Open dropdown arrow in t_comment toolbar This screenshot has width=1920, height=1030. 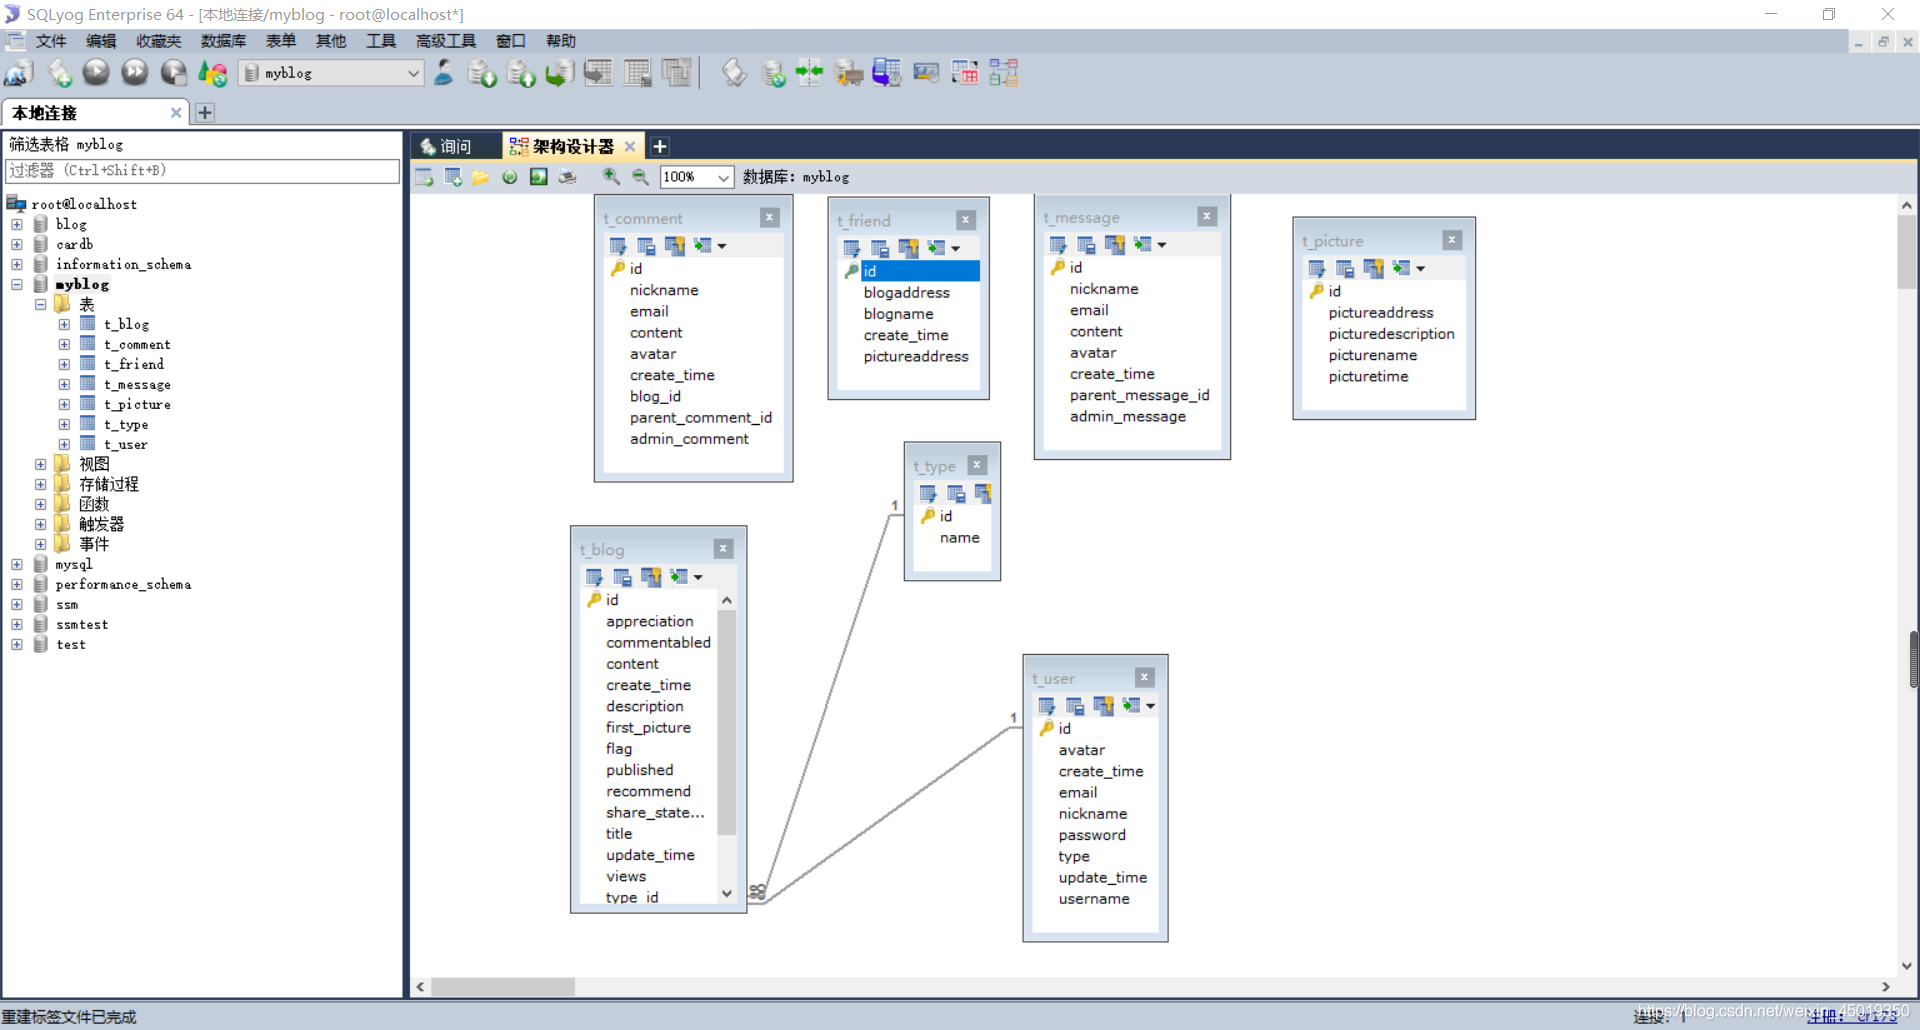722,246
